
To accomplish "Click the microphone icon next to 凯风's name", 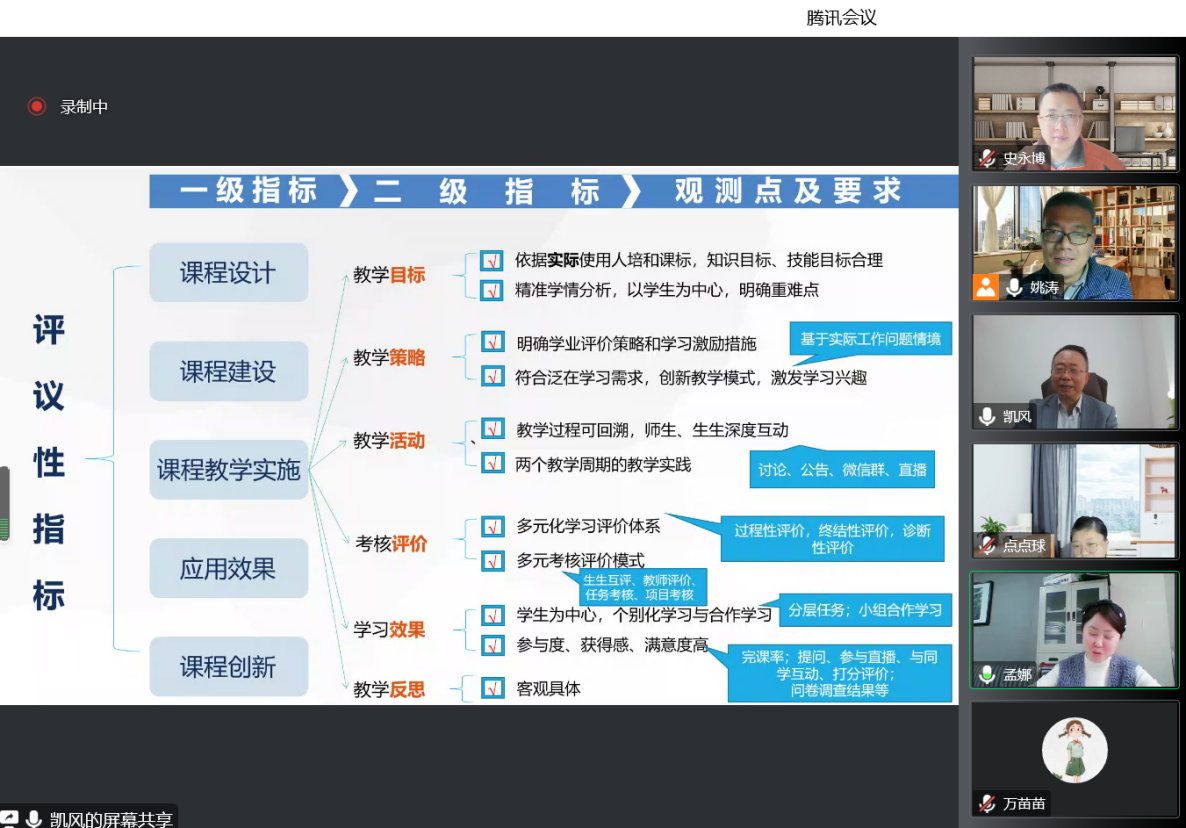I will coord(988,417).
